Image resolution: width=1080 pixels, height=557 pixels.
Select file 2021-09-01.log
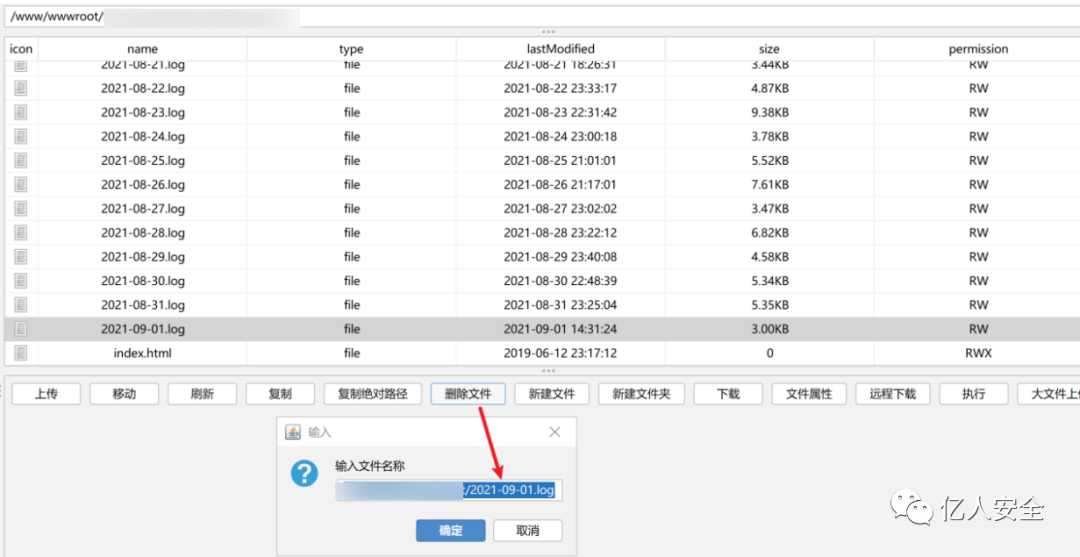[143, 329]
